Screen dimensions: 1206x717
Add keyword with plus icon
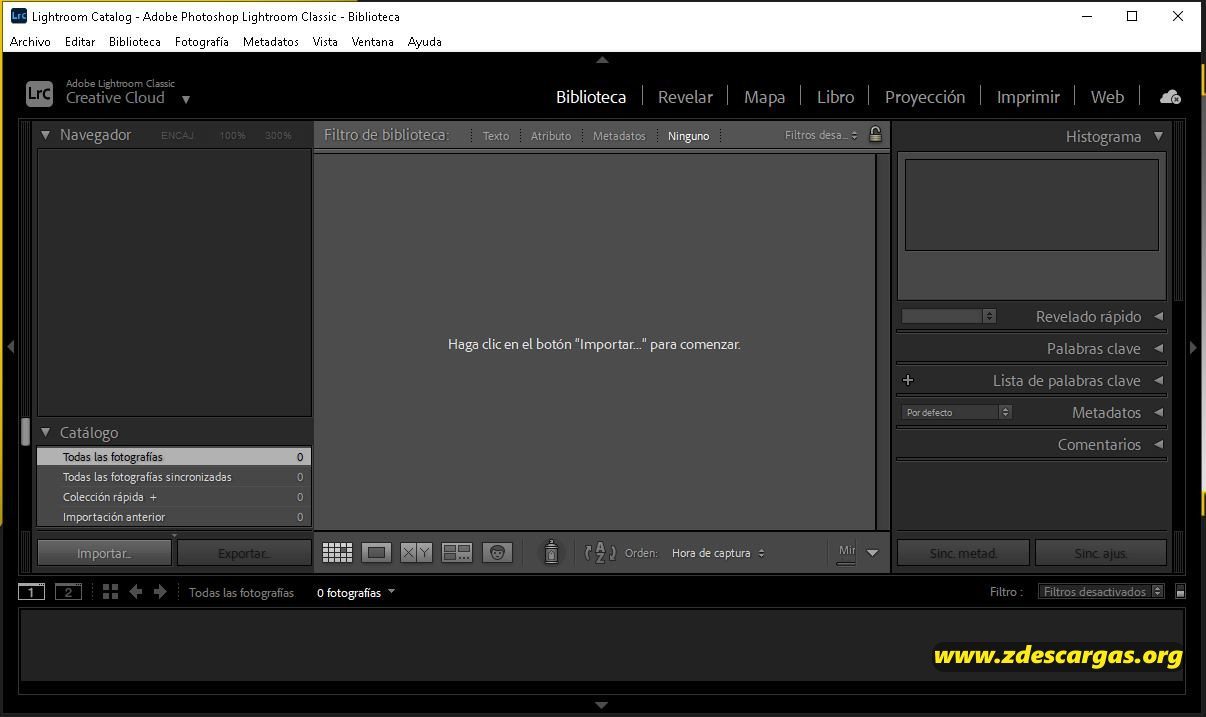click(908, 380)
